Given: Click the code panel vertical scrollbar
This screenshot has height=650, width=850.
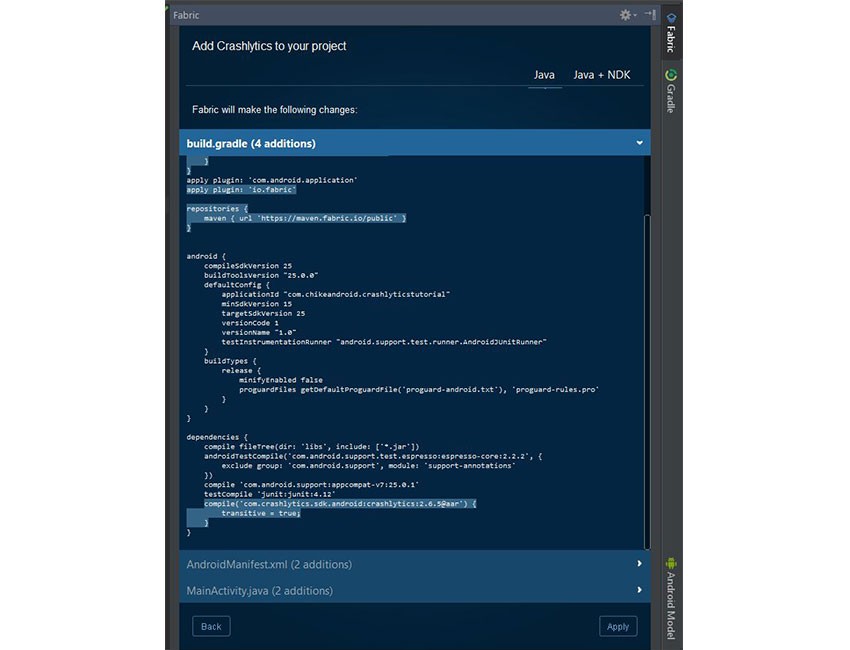Looking at the screenshot, I should tap(647, 382).
